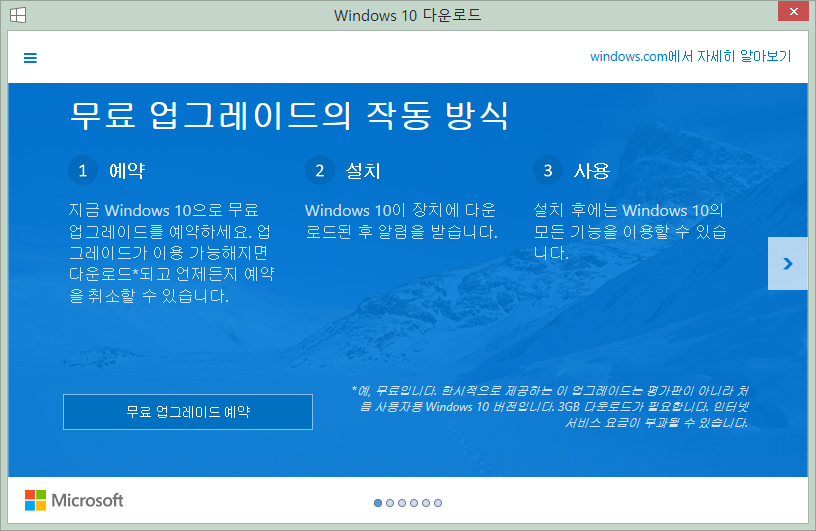Image resolution: width=816 pixels, height=531 pixels.
Task: Click the Microsoft logo in the footer
Action: click(x=74, y=500)
